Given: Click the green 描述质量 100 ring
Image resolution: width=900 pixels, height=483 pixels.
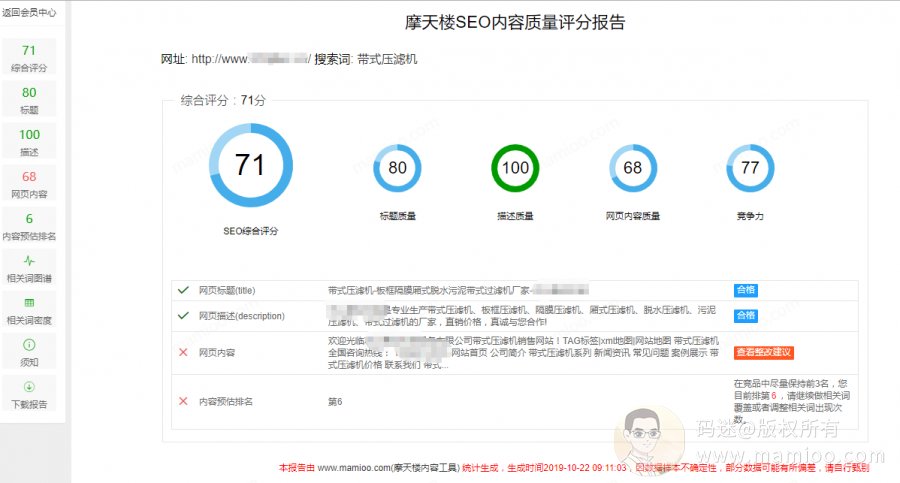Looking at the screenshot, I should 515,168.
